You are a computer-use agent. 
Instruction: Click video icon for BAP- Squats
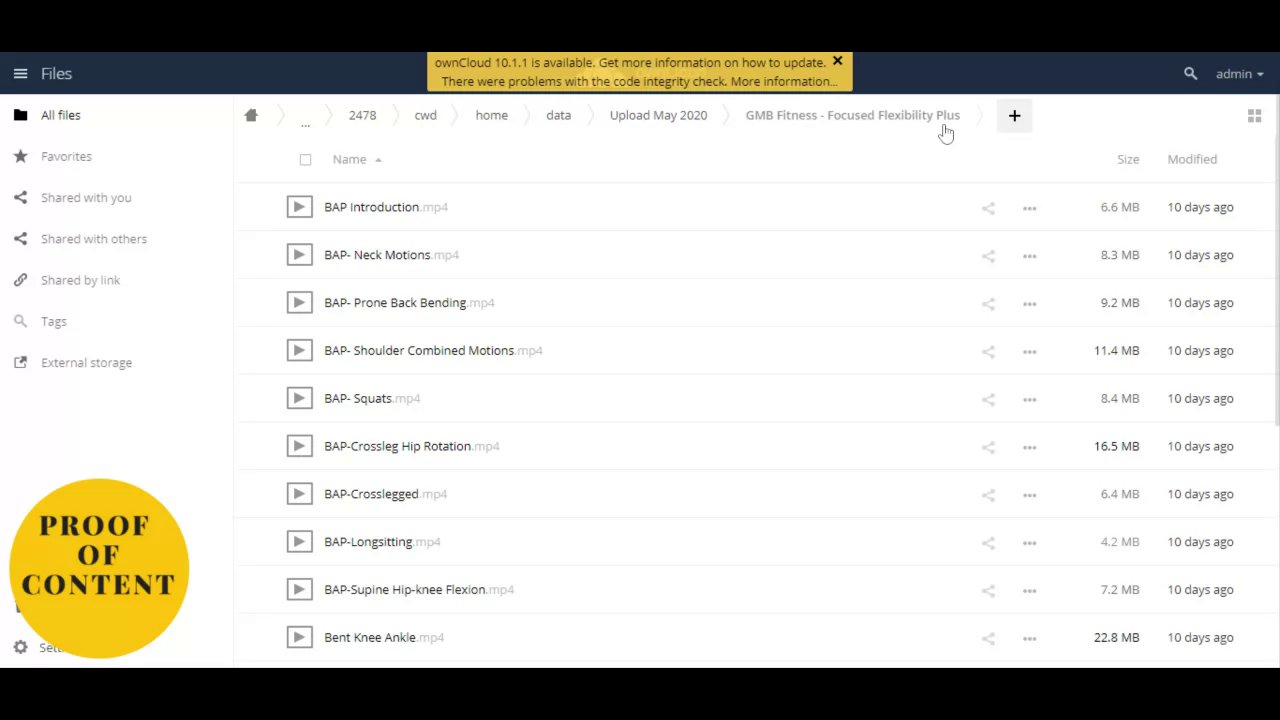(299, 398)
